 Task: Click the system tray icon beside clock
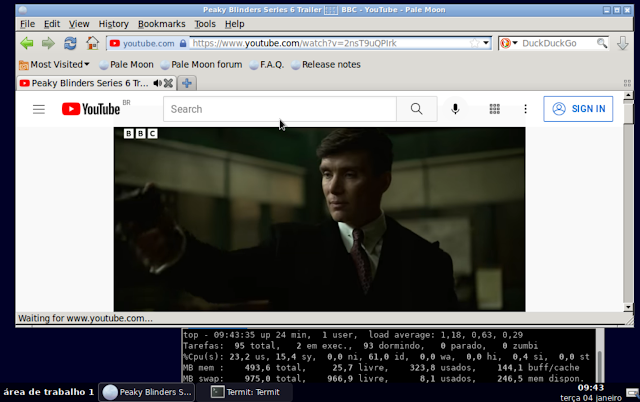[x=632, y=393]
